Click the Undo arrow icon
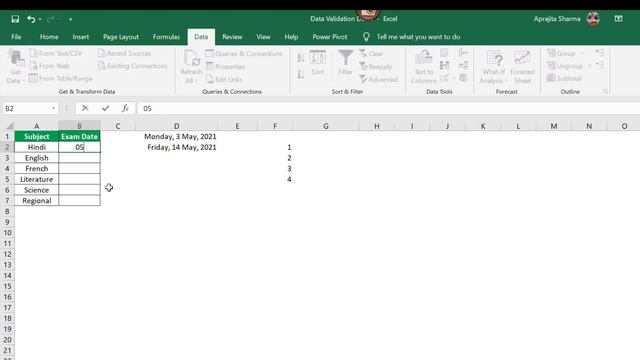 point(31,19)
